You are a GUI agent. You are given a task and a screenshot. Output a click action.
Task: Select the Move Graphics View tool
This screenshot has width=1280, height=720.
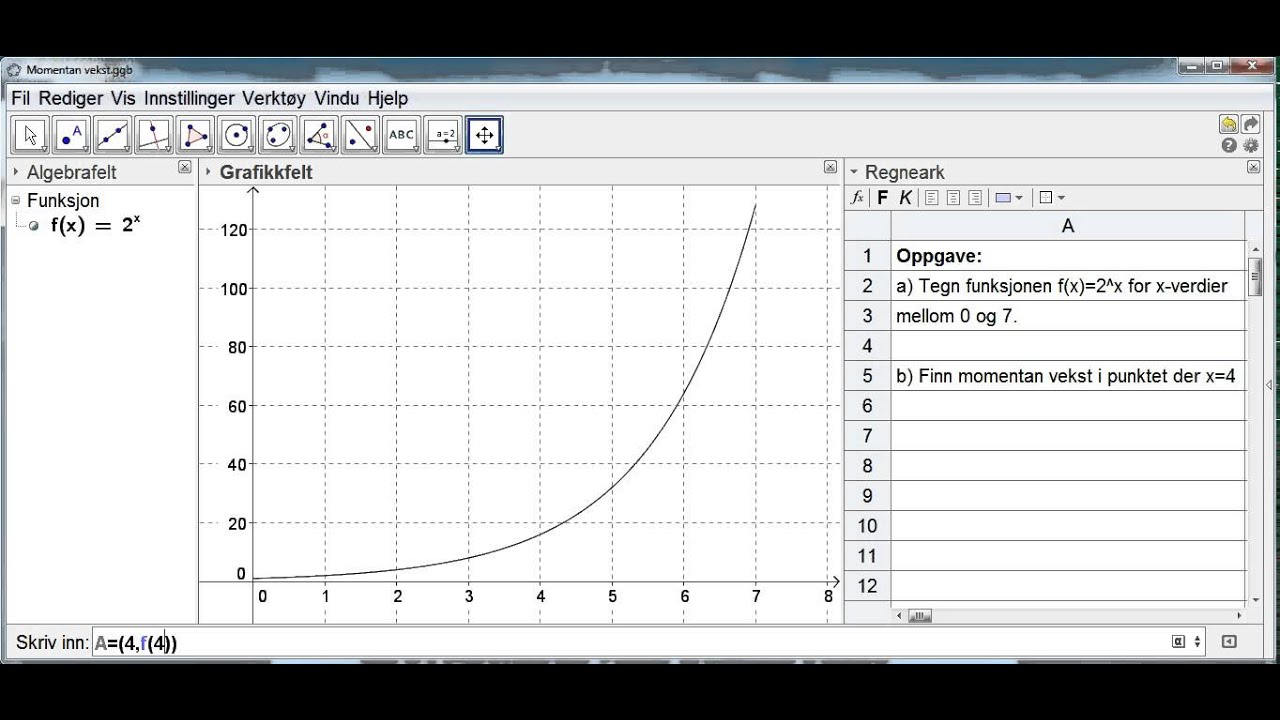484,135
